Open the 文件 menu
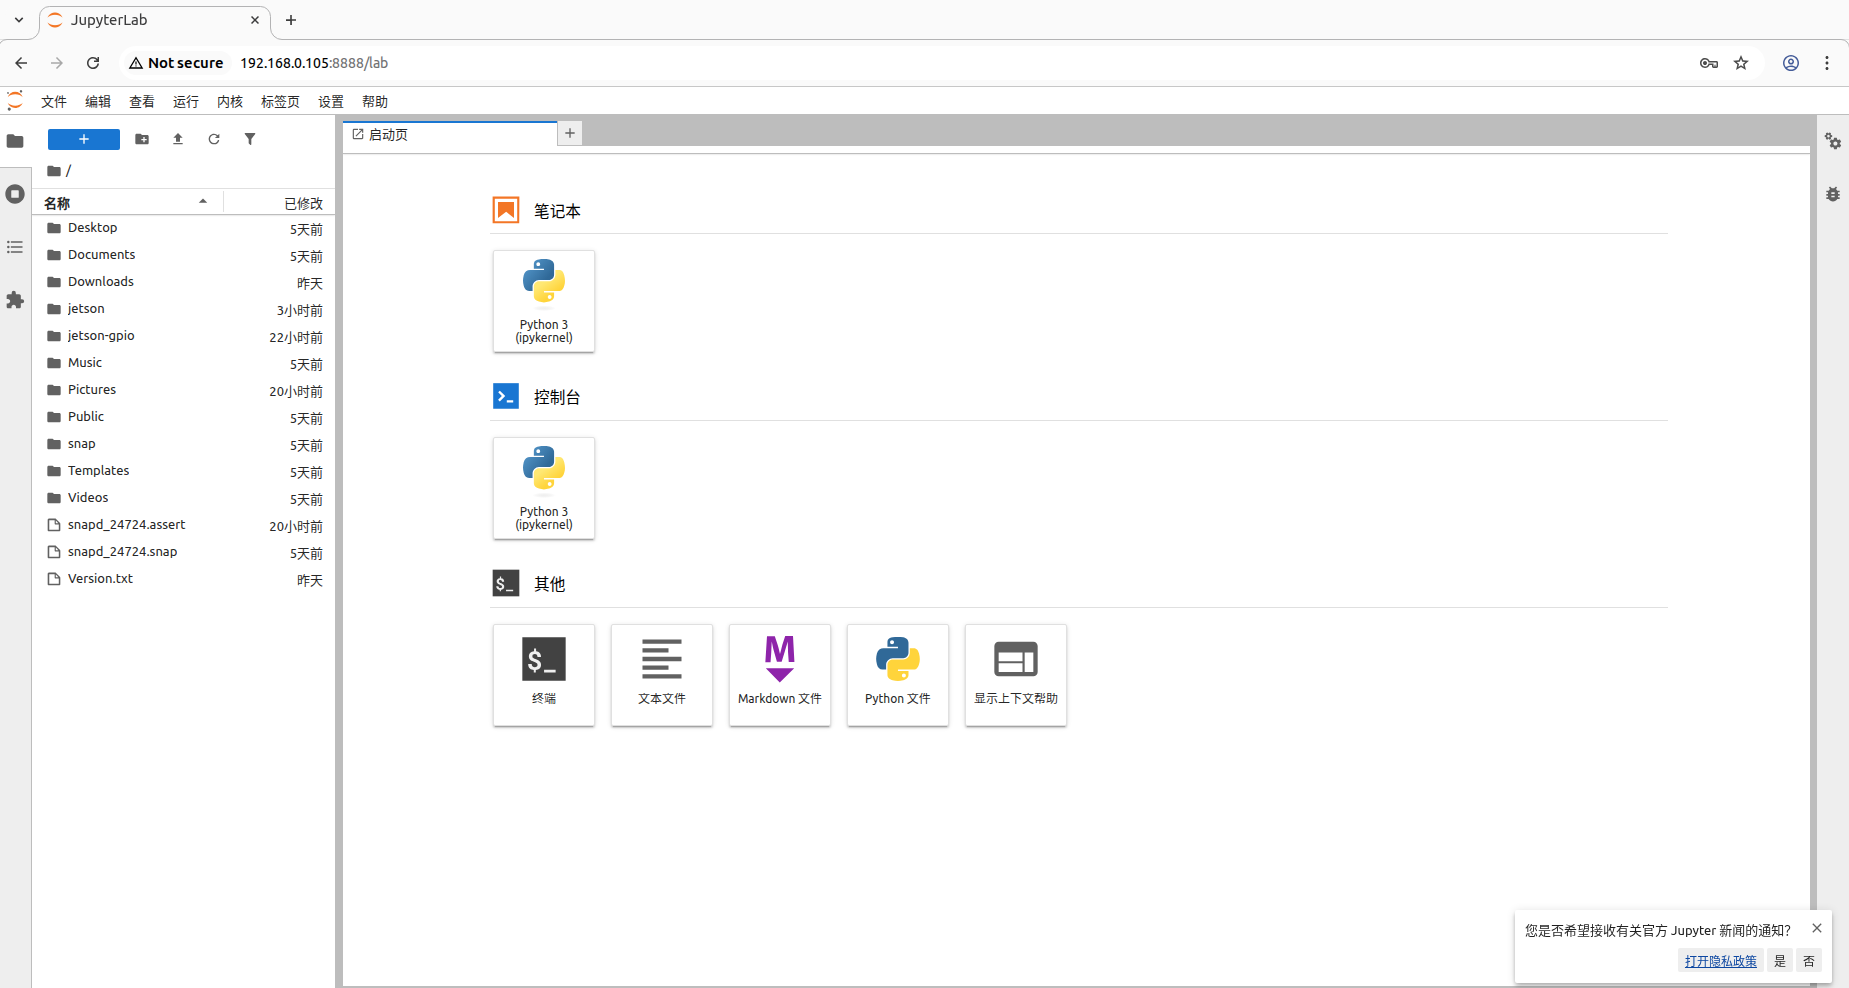Viewport: 1849px width, 988px height. pos(54,102)
